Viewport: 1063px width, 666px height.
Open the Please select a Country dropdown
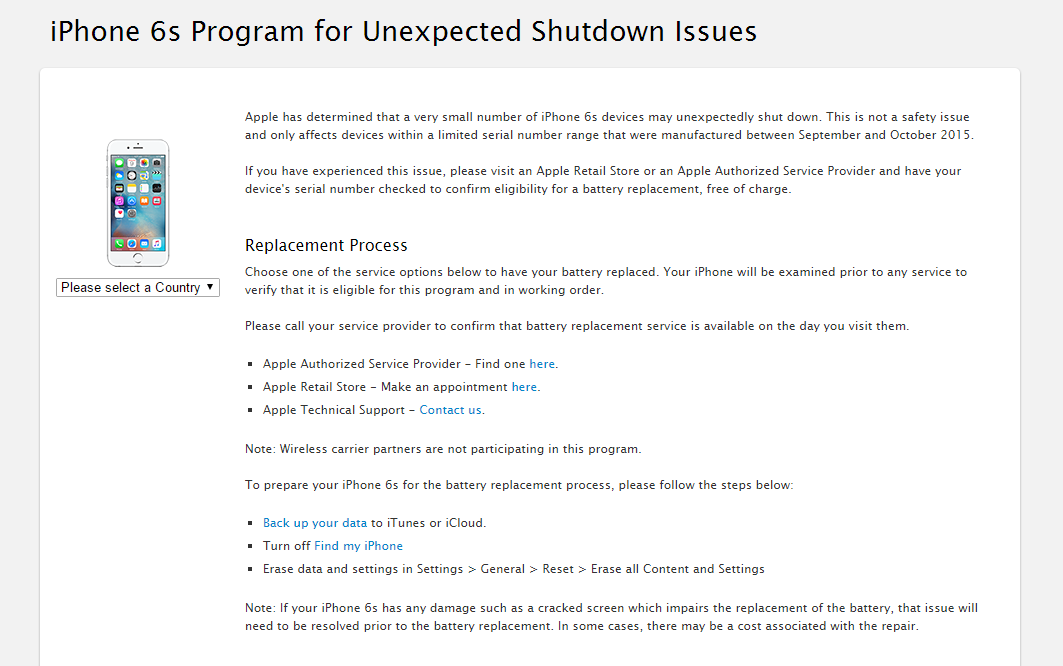[x=138, y=288]
